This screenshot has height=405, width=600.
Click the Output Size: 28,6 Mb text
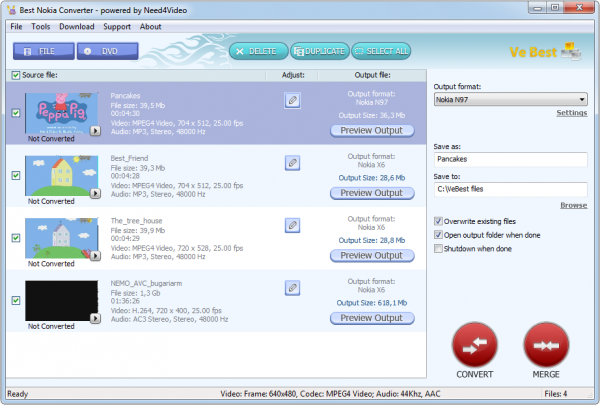(x=372, y=178)
